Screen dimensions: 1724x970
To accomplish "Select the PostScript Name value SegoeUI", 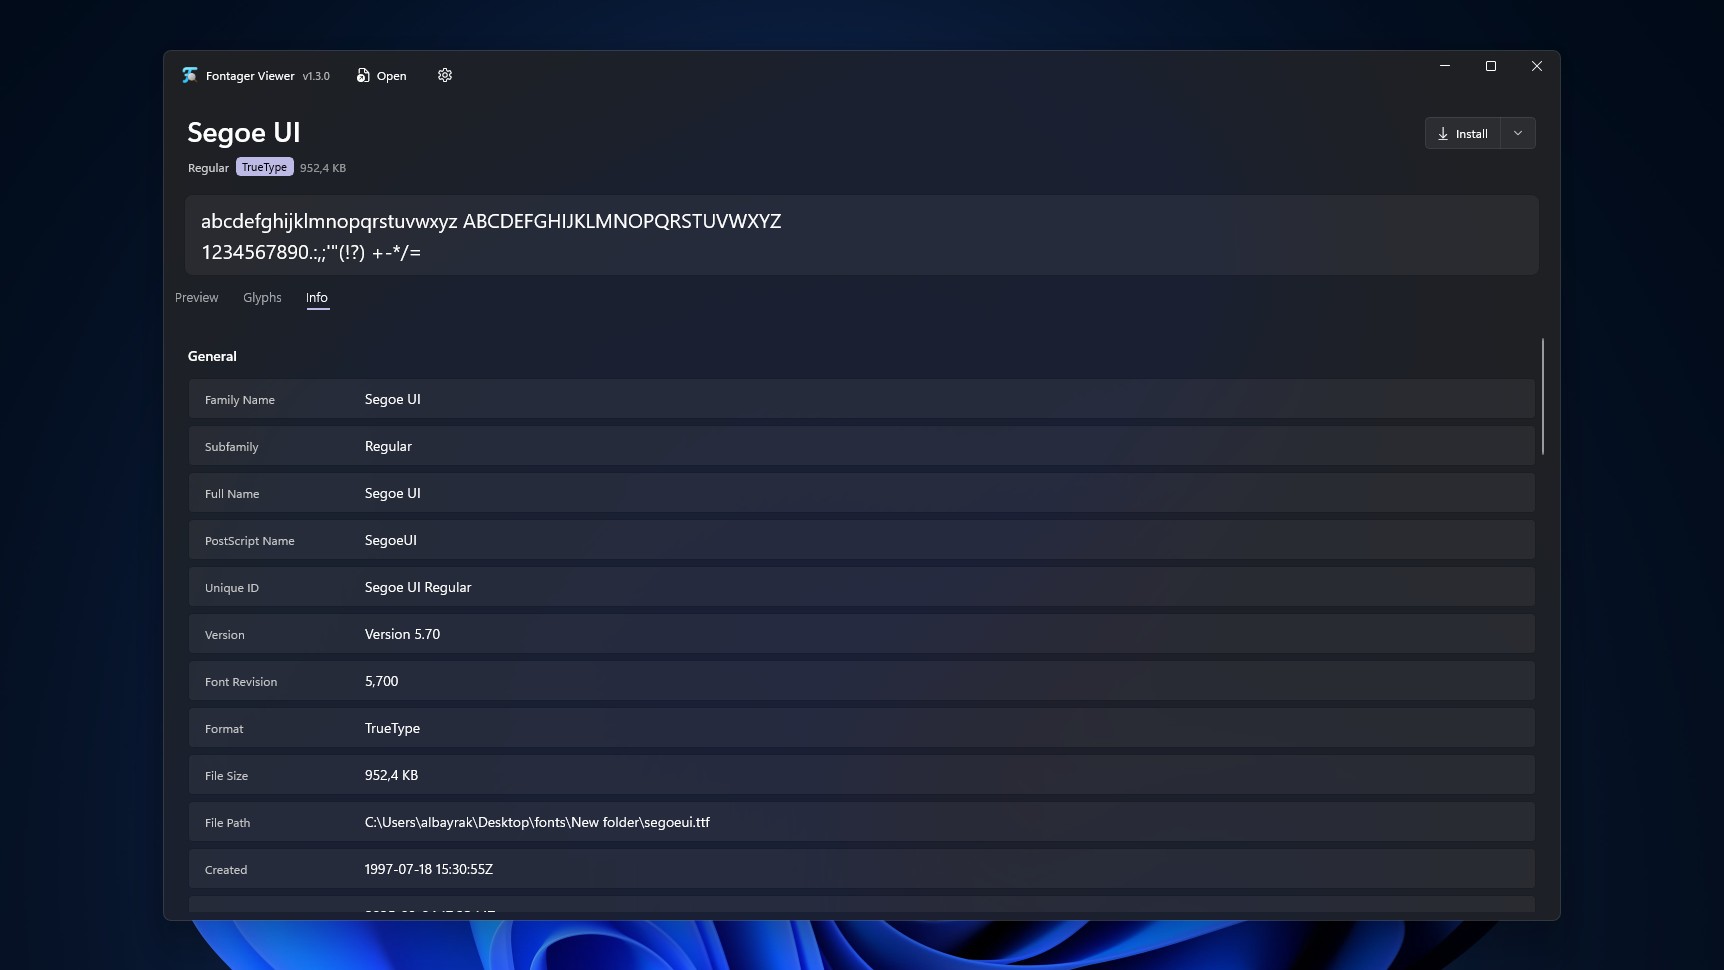I will pyautogui.click(x=390, y=540).
